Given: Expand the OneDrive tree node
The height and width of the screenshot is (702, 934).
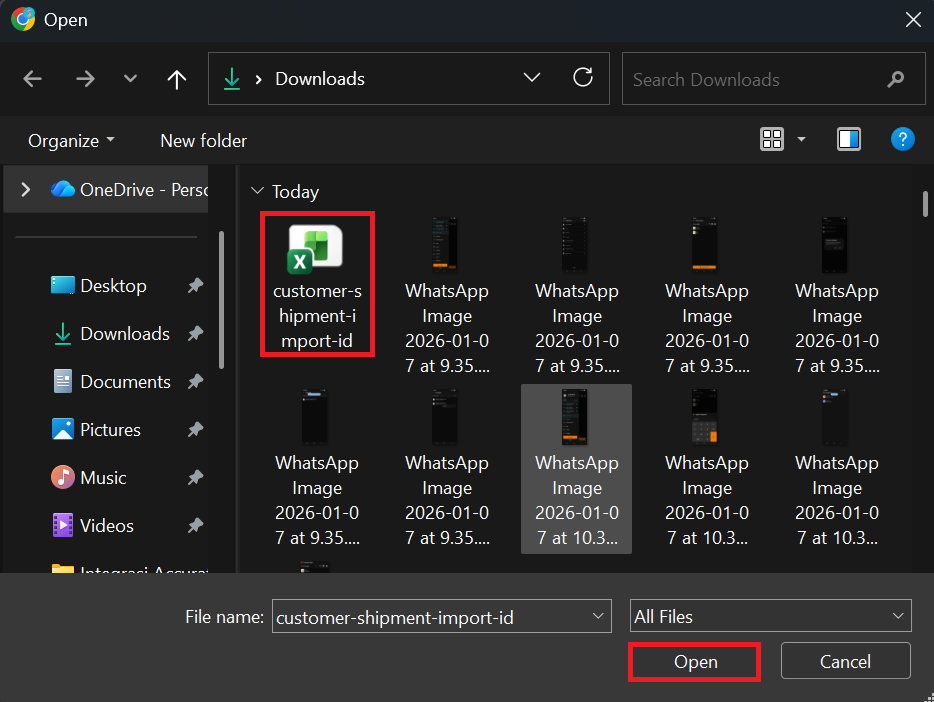Looking at the screenshot, I should (x=26, y=189).
